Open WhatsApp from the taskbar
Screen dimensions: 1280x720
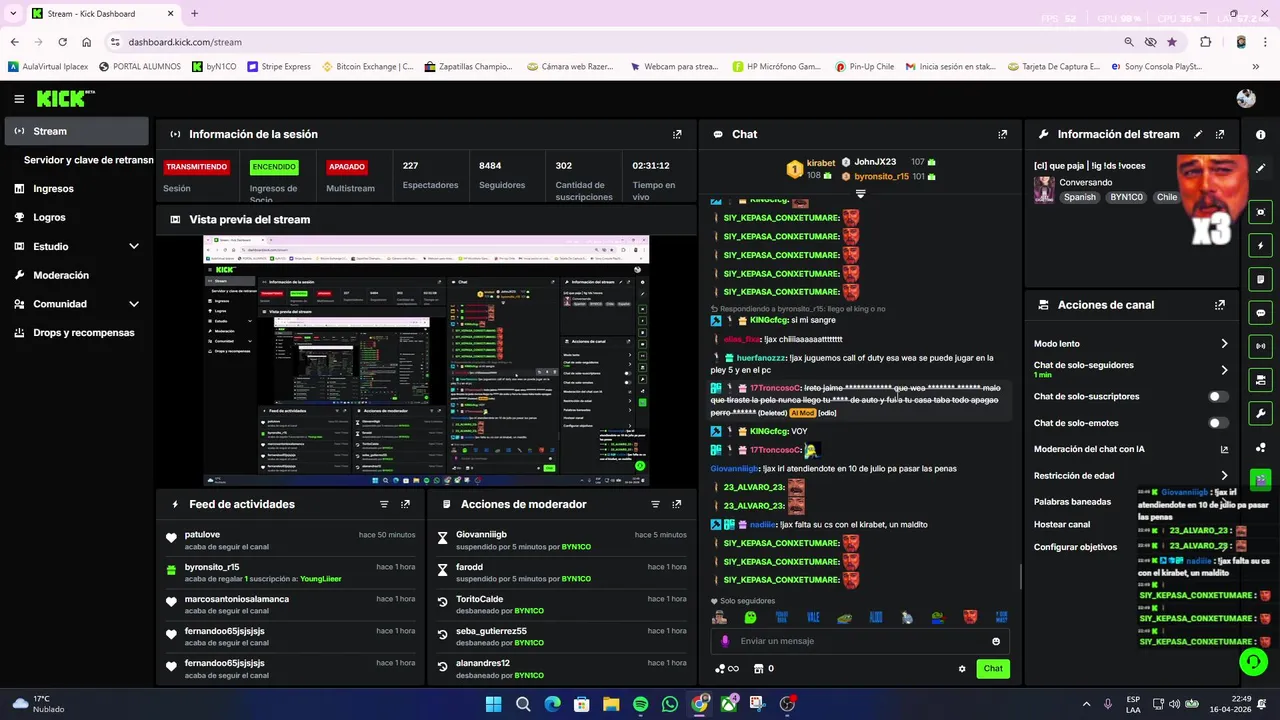point(669,704)
